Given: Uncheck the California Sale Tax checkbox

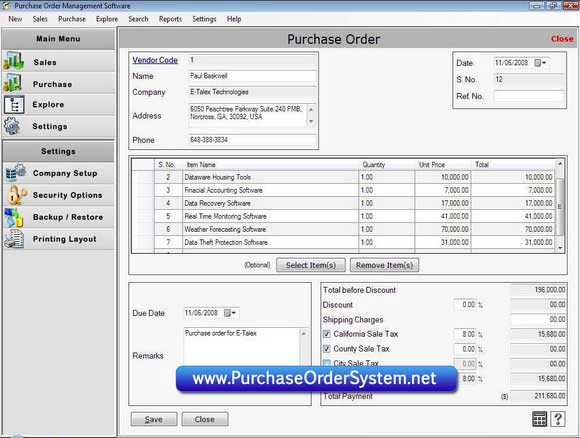Looking at the screenshot, I should 327,334.
